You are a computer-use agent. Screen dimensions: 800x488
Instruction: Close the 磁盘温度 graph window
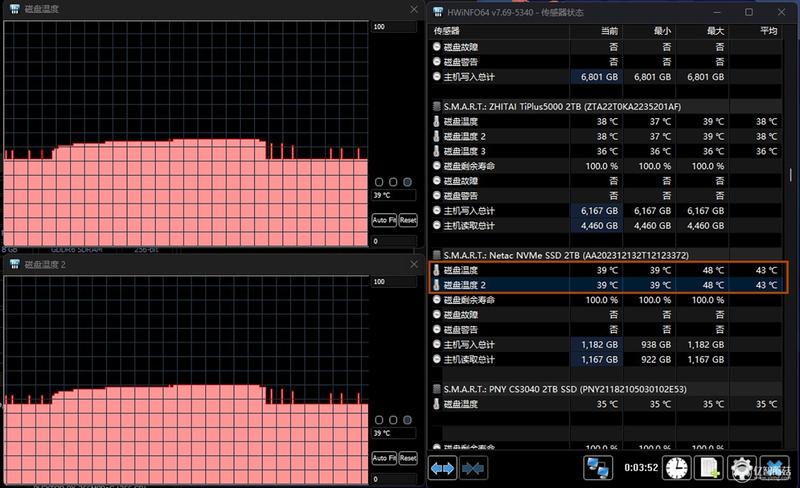click(x=414, y=9)
